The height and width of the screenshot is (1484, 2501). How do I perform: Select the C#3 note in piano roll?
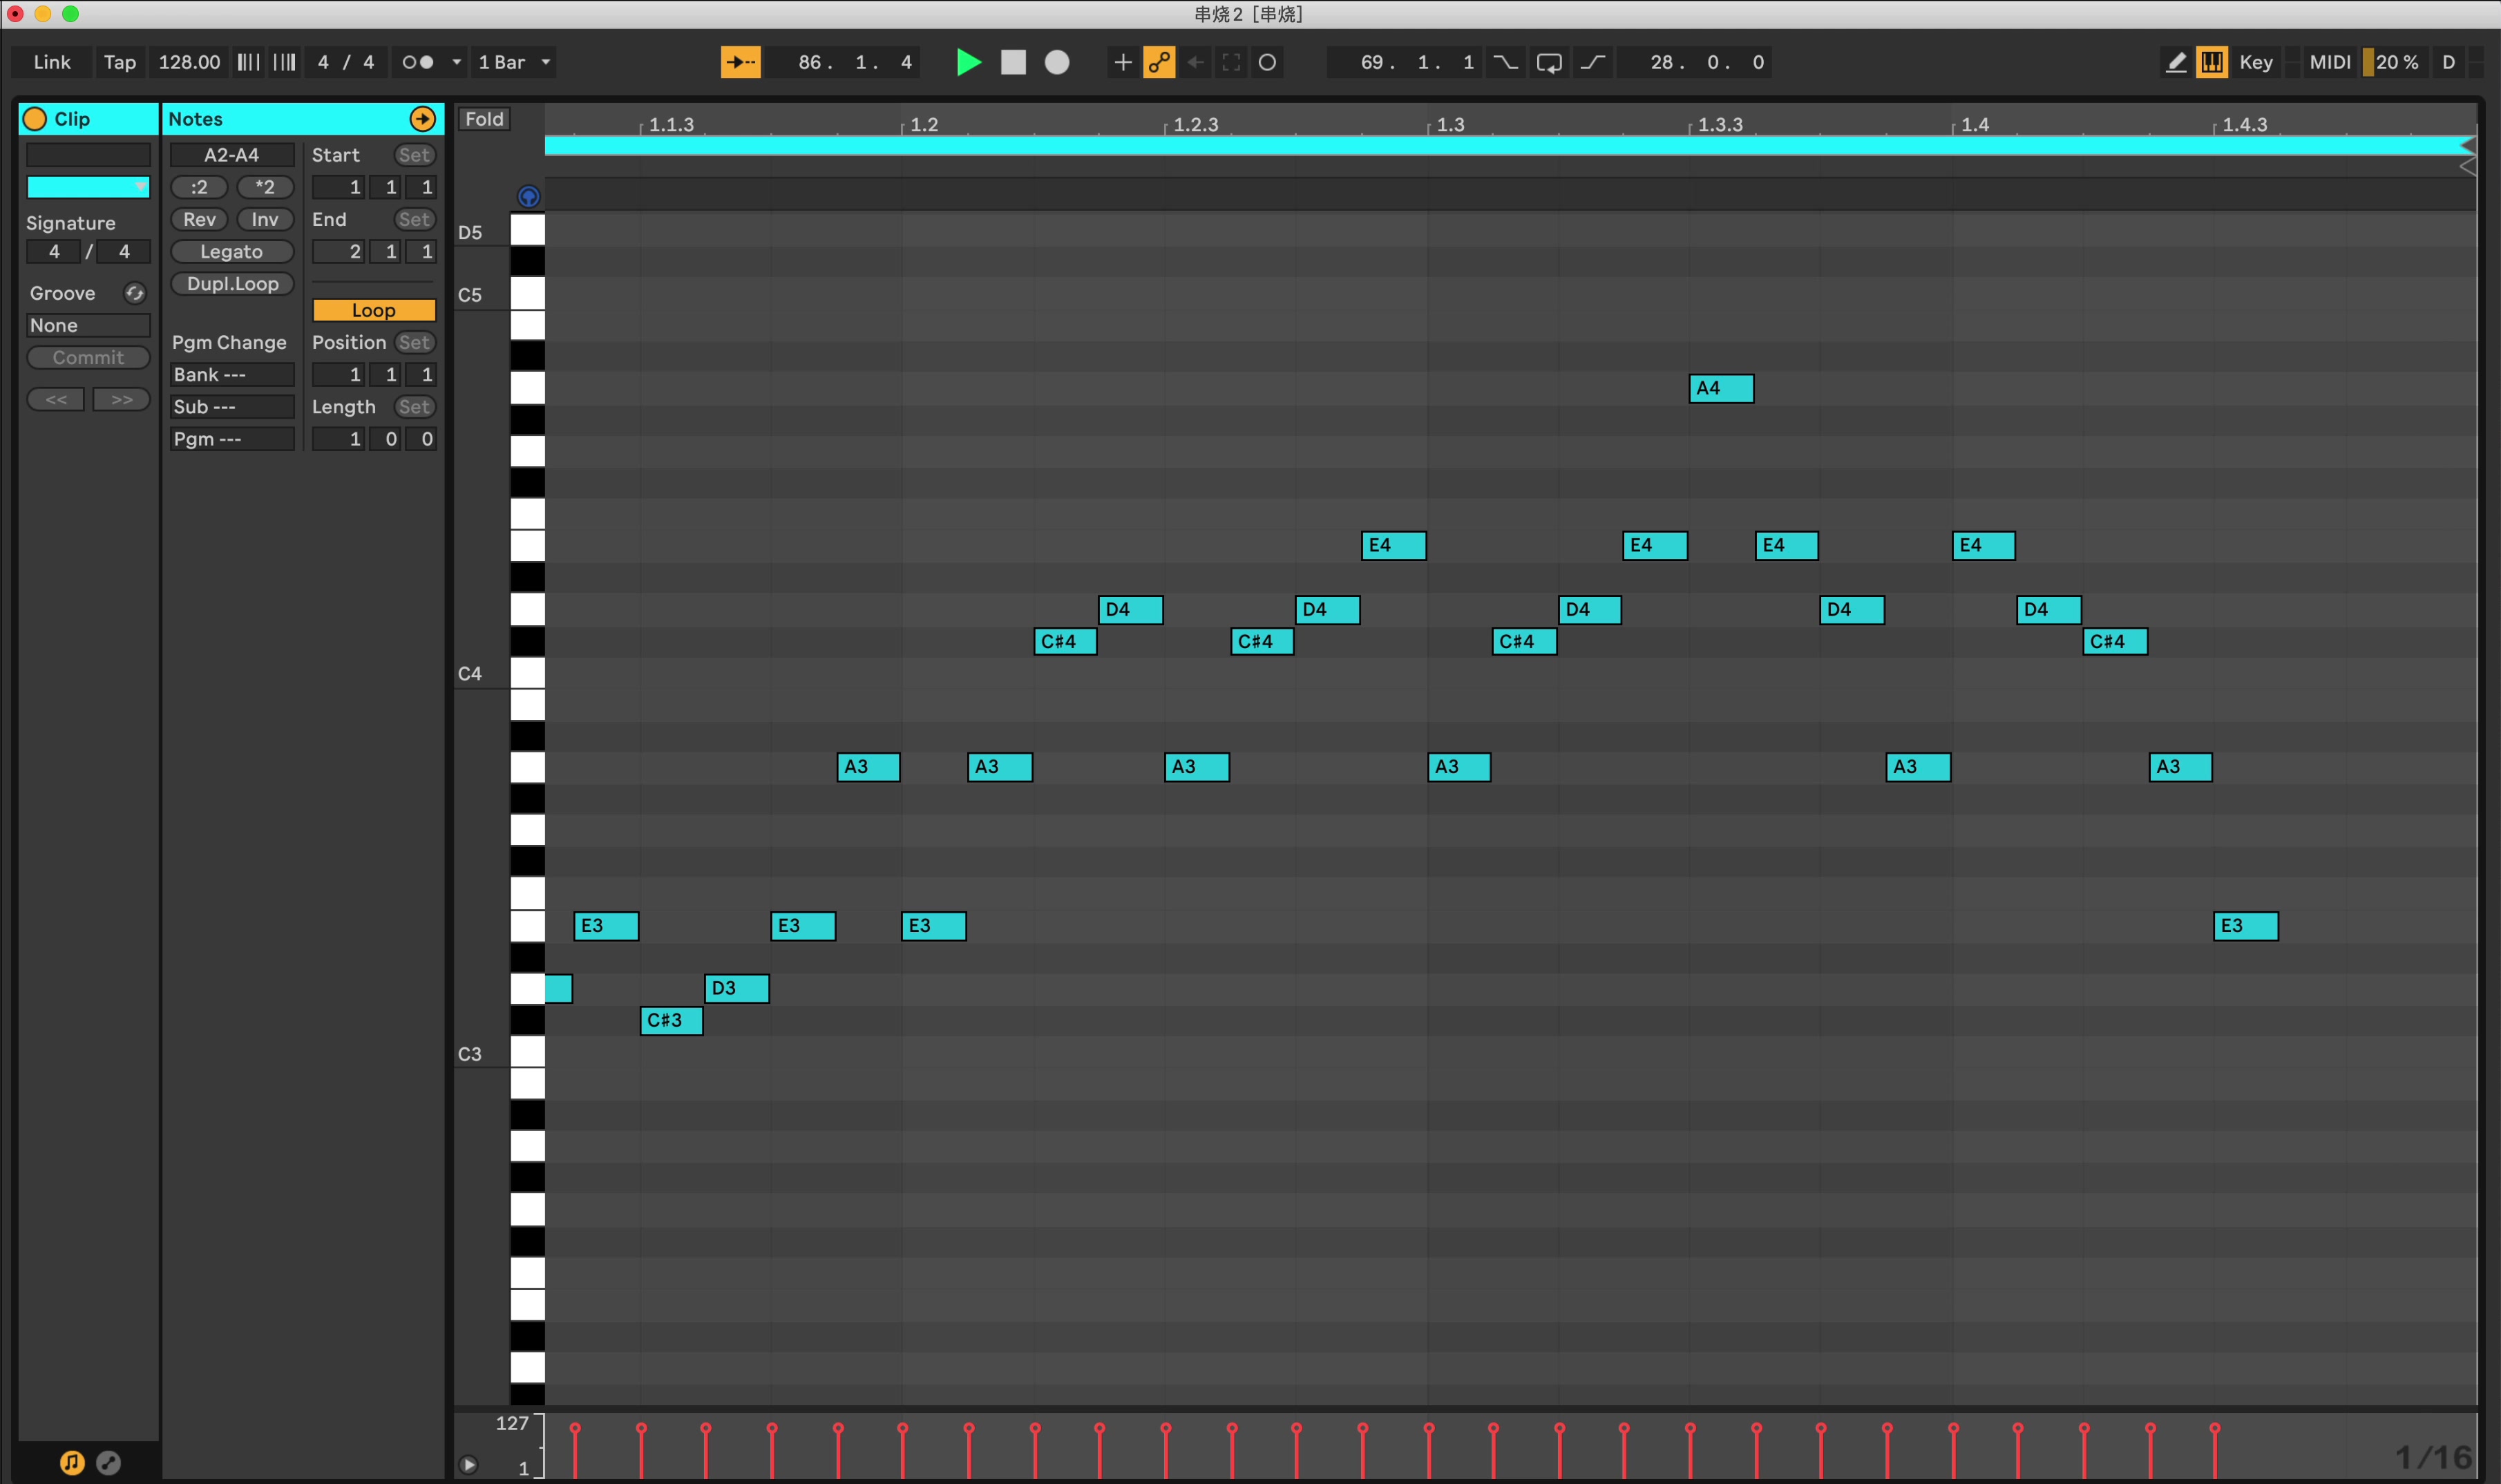(671, 1020)
